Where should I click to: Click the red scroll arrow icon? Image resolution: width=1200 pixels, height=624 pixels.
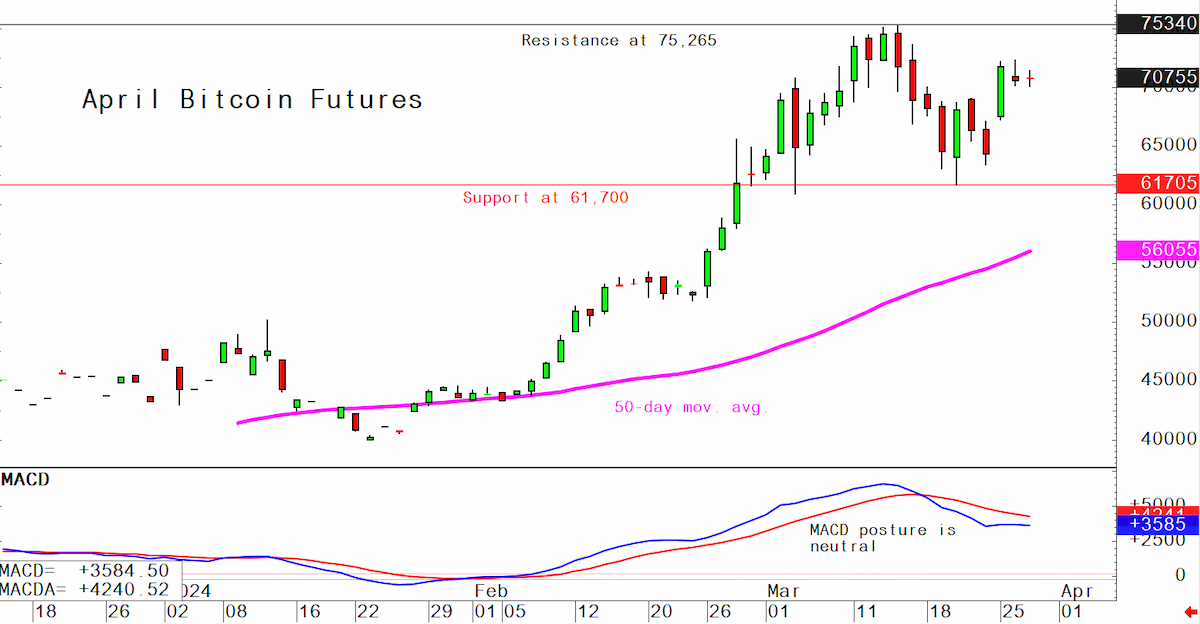tap(1191, 611)
